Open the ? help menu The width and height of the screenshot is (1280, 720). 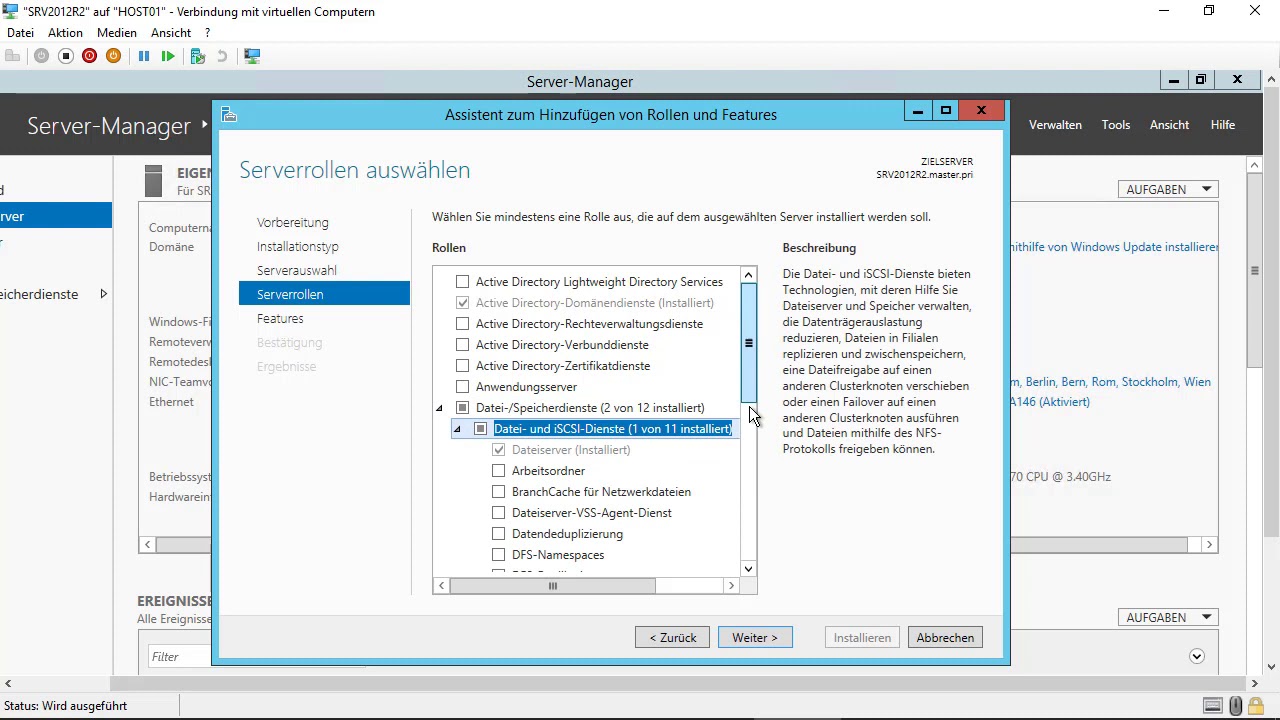tap(207, 33)
